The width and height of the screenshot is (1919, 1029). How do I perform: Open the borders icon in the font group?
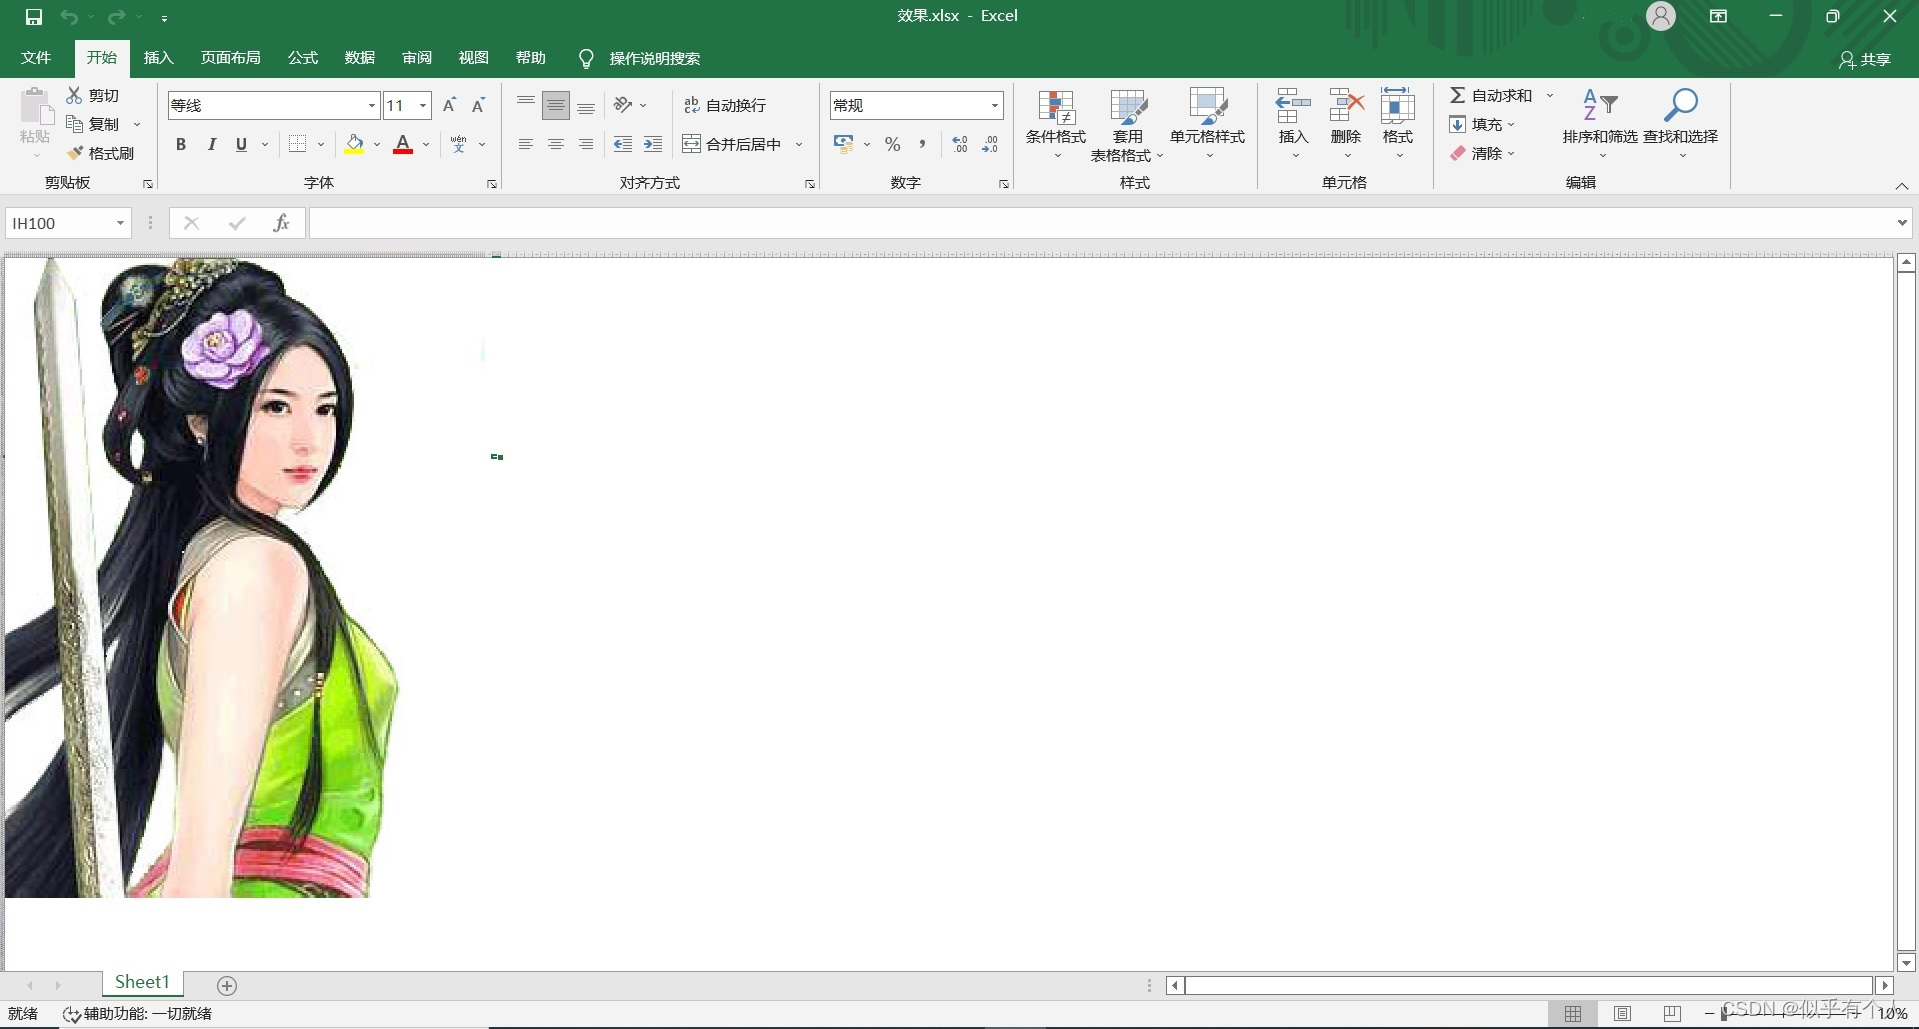(298, 144)
